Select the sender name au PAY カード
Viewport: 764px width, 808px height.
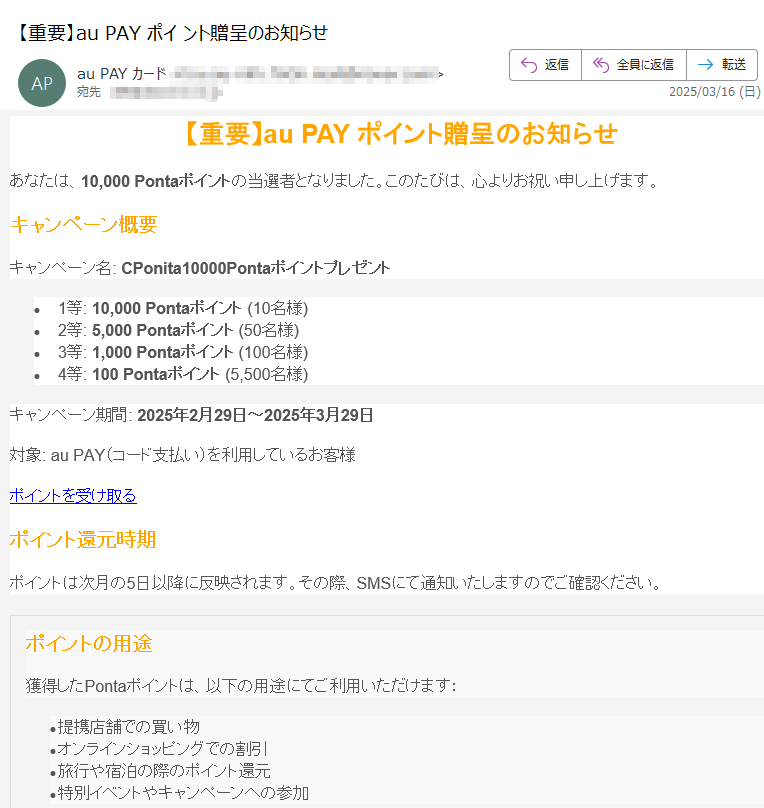pos(122,74)
